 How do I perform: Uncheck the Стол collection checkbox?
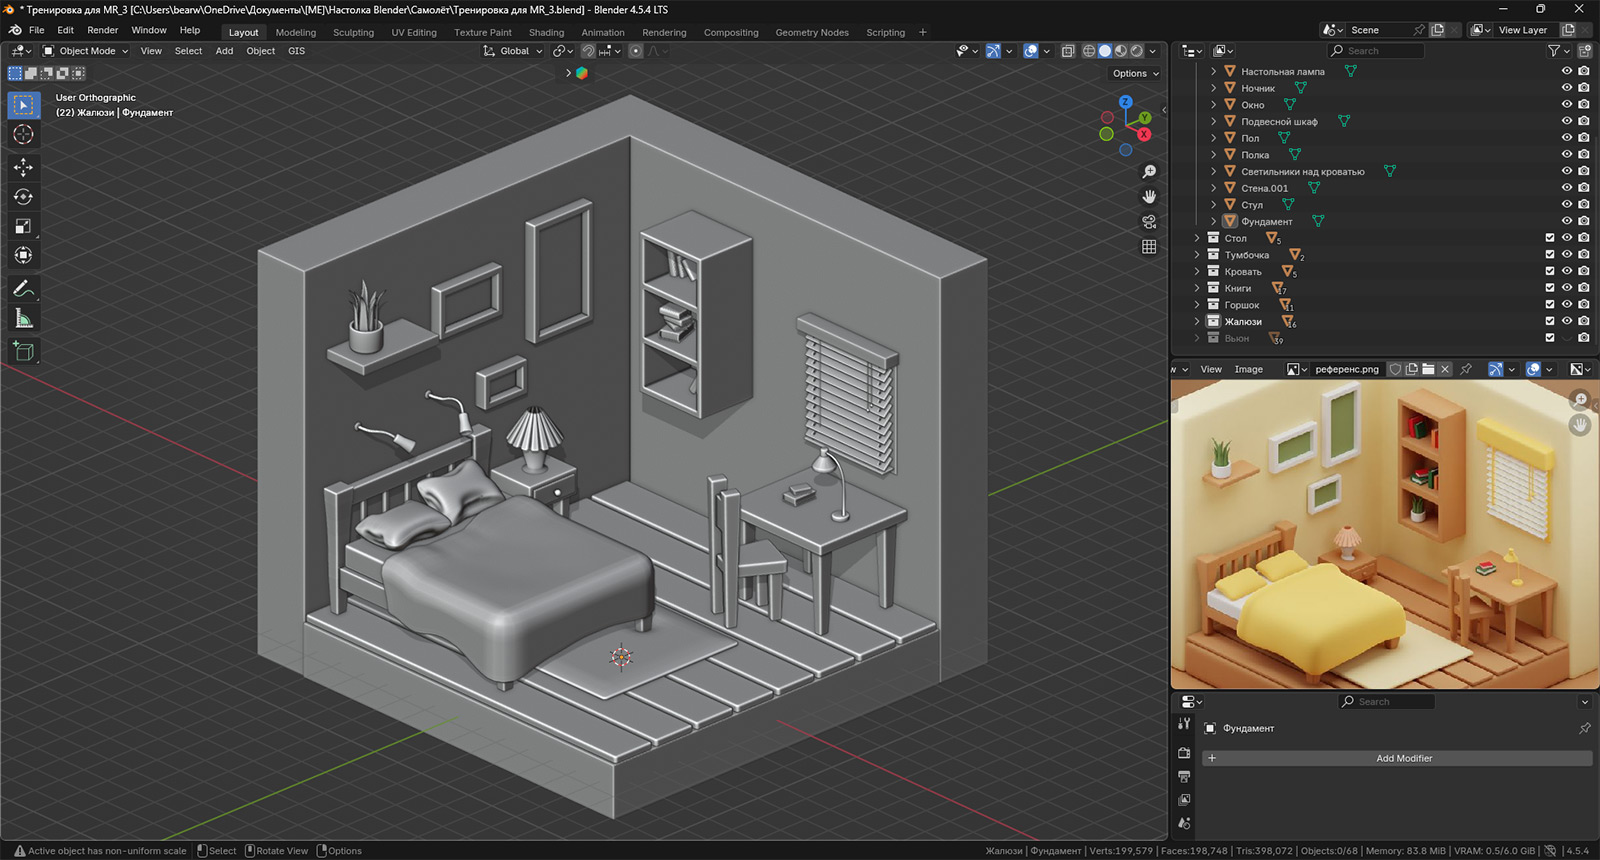point(1550,238)
